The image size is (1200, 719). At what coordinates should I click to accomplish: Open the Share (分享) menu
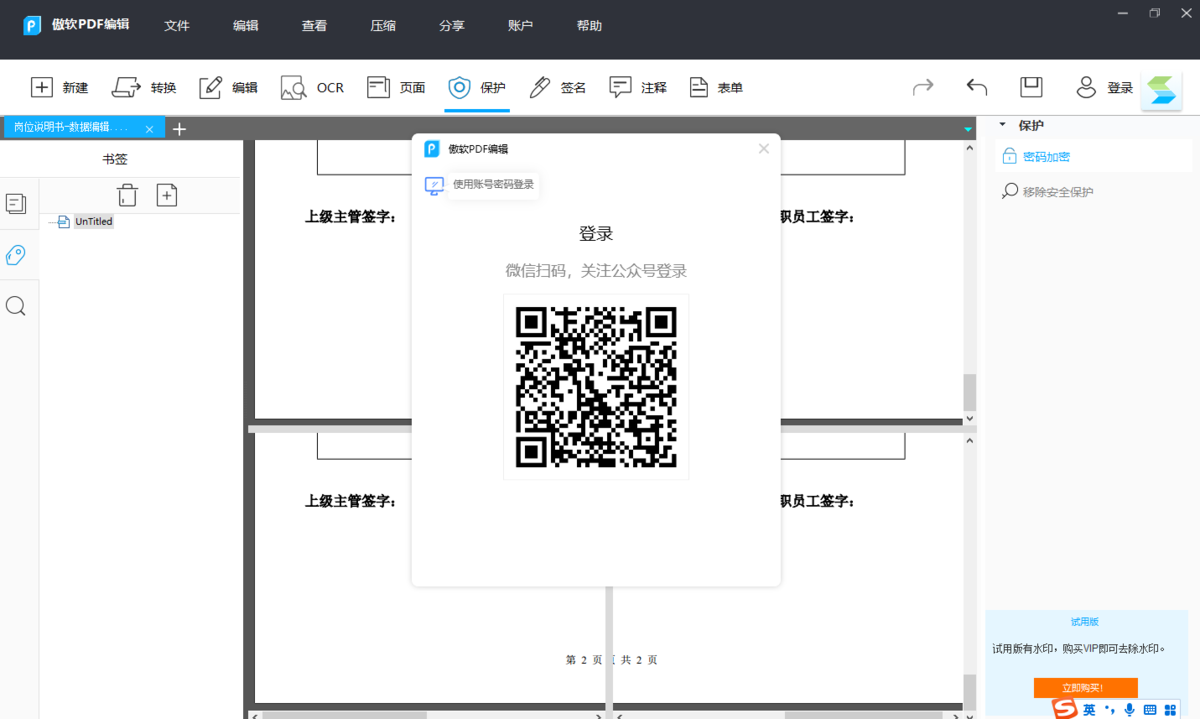(x=452, y=26)
